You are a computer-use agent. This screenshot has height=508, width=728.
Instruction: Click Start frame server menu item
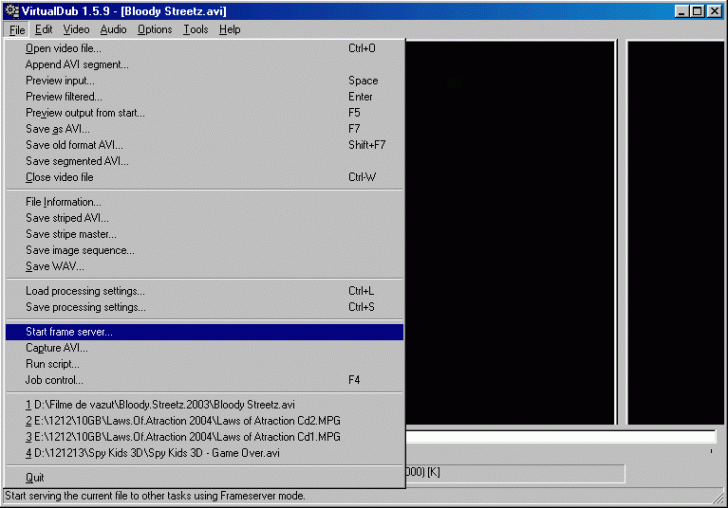click(x=69, y=332)
